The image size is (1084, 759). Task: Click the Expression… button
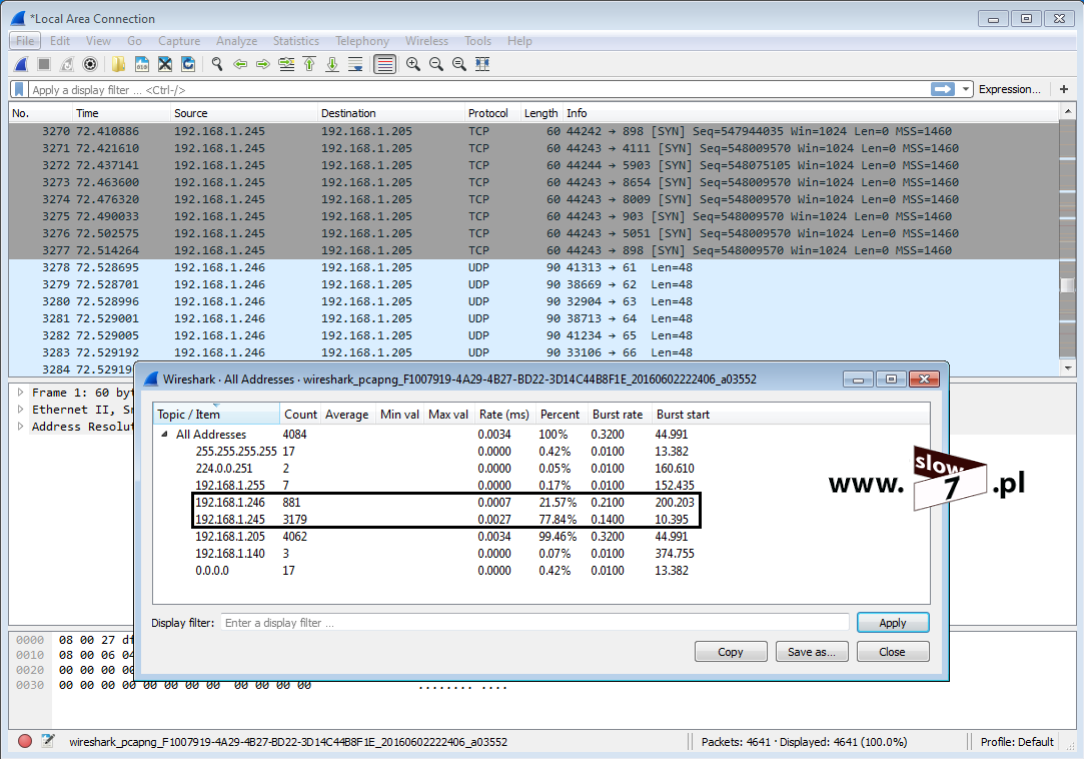point(1010,89)
